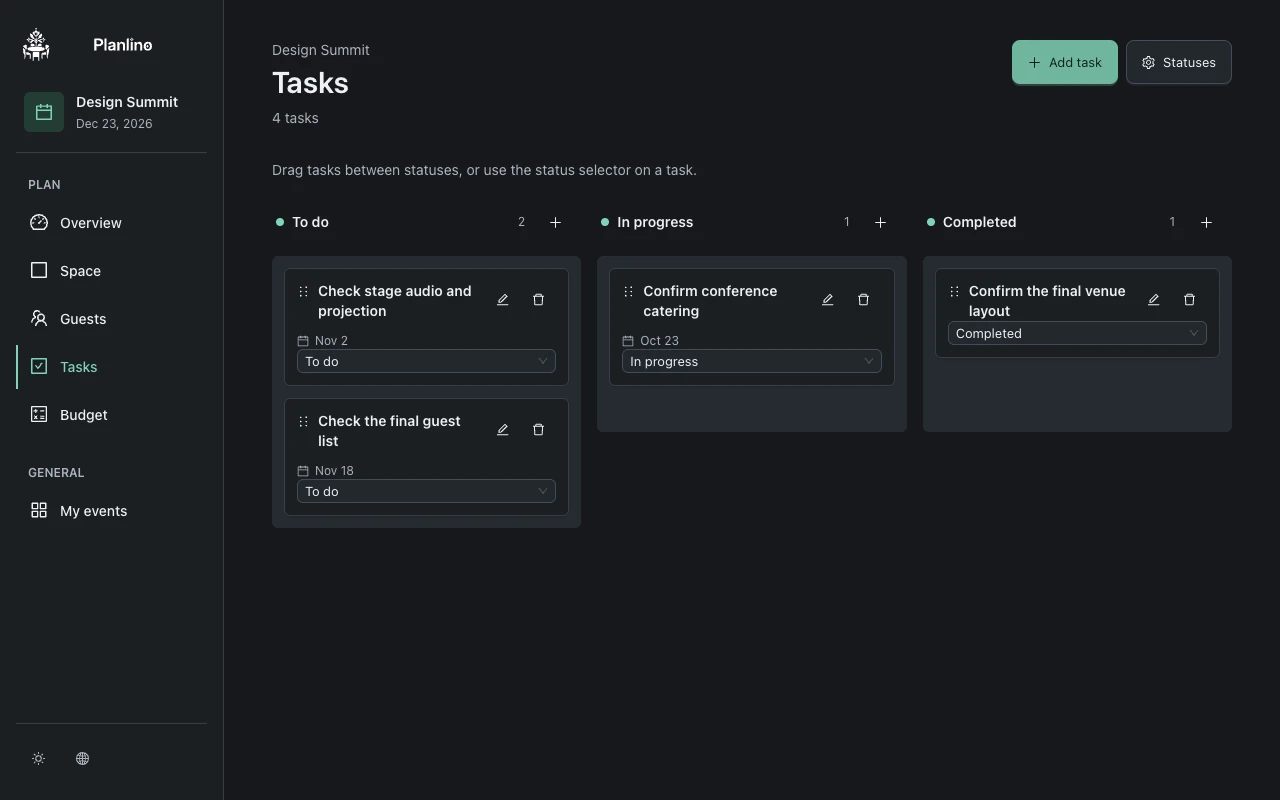This screenshot has width=1280, height=800.
Task: Click drag handle of 'Confirm the final venue layout'
Action: pyautogui.click(x=954, y=292)
